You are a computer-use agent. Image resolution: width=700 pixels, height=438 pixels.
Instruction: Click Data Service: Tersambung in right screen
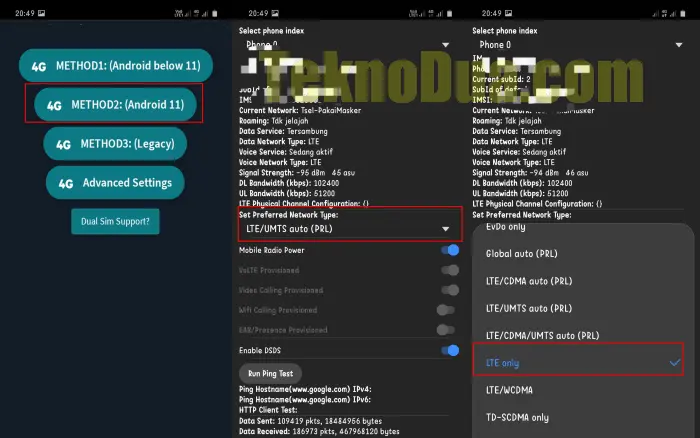[x=517, y=131]
